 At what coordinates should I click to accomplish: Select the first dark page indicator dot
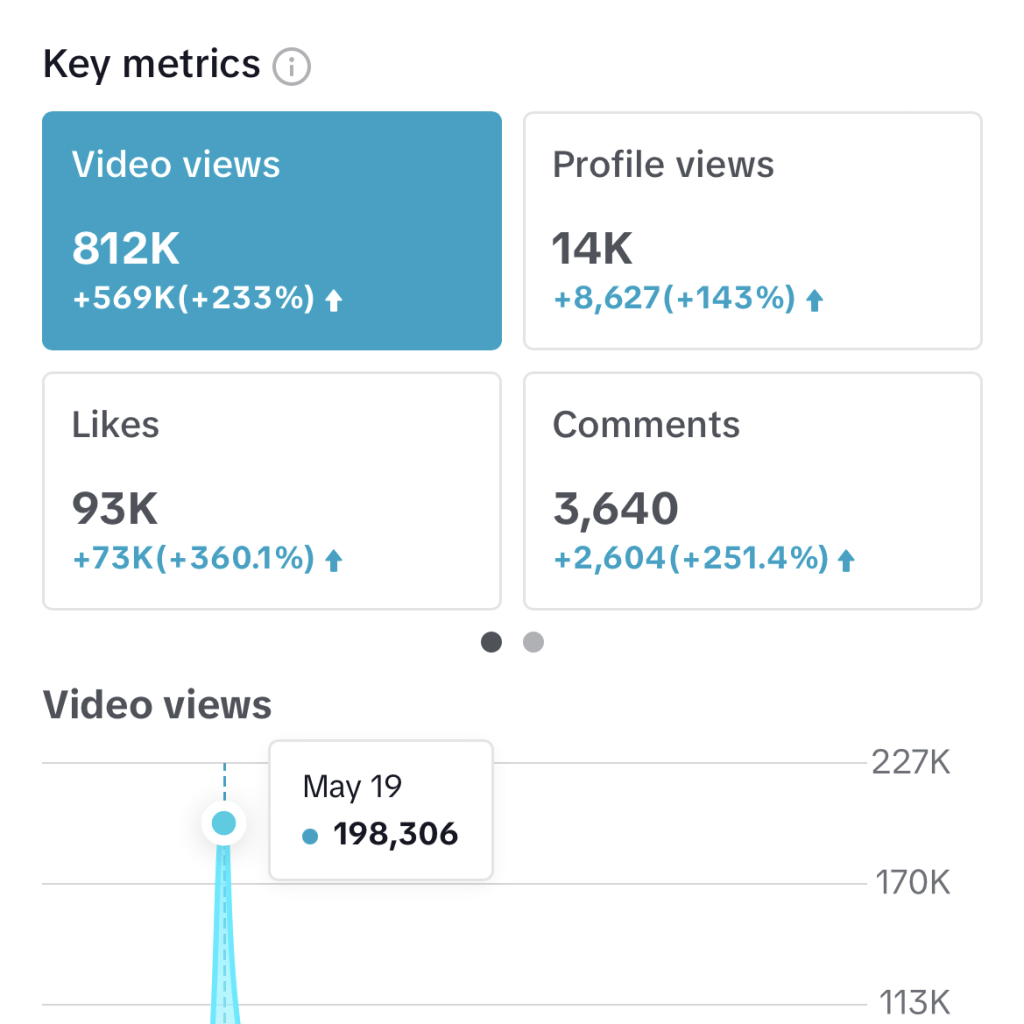492,642
